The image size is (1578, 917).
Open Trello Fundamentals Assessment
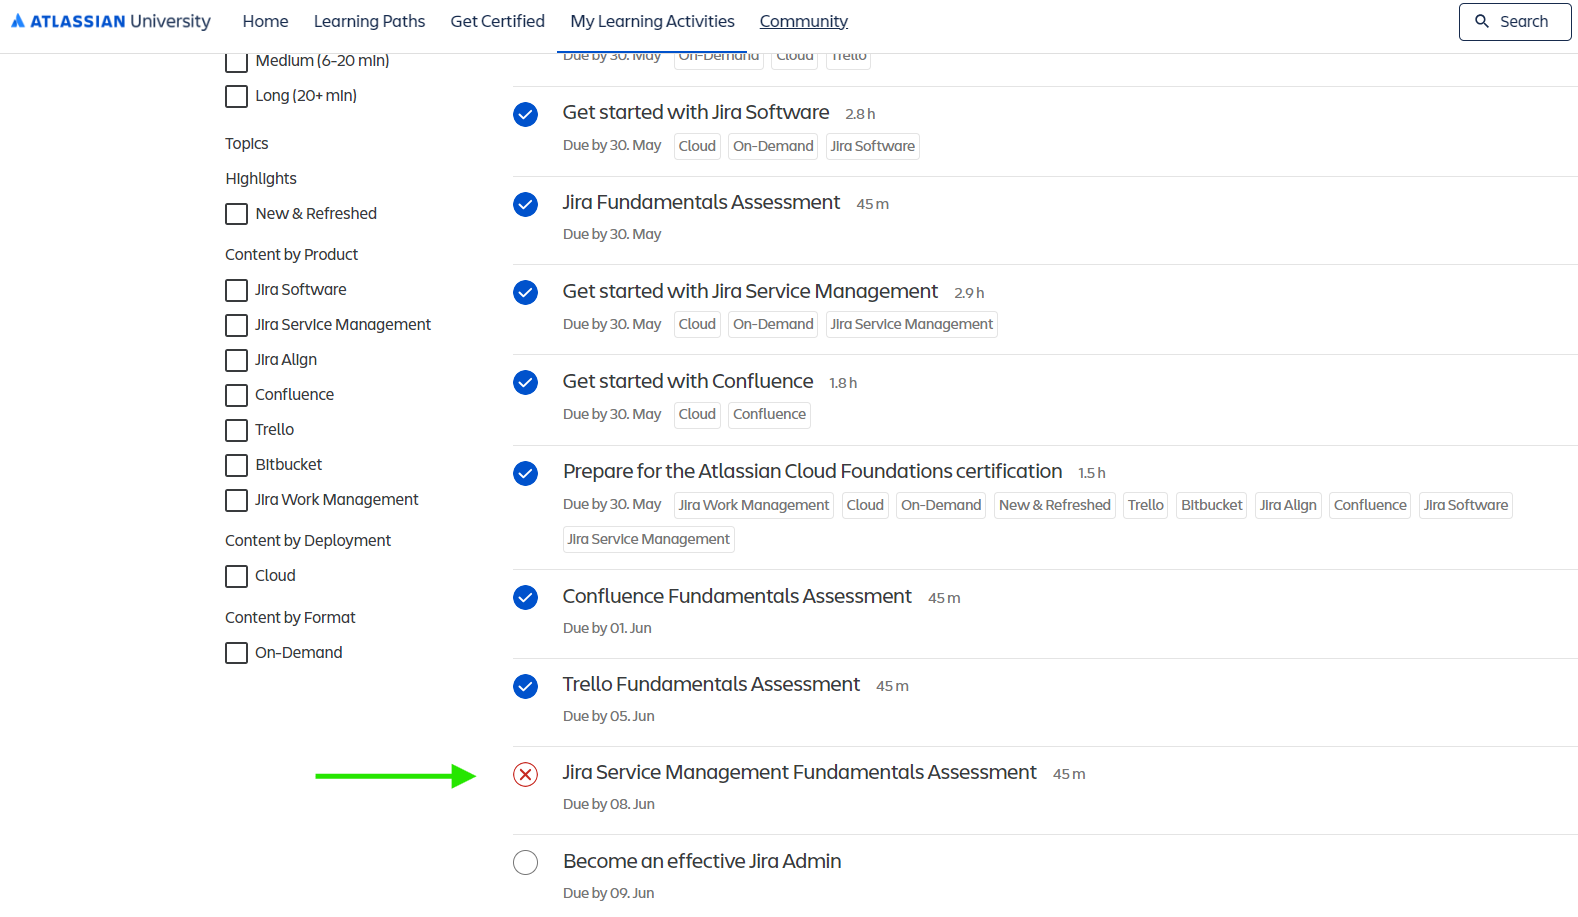pos(711,685)
